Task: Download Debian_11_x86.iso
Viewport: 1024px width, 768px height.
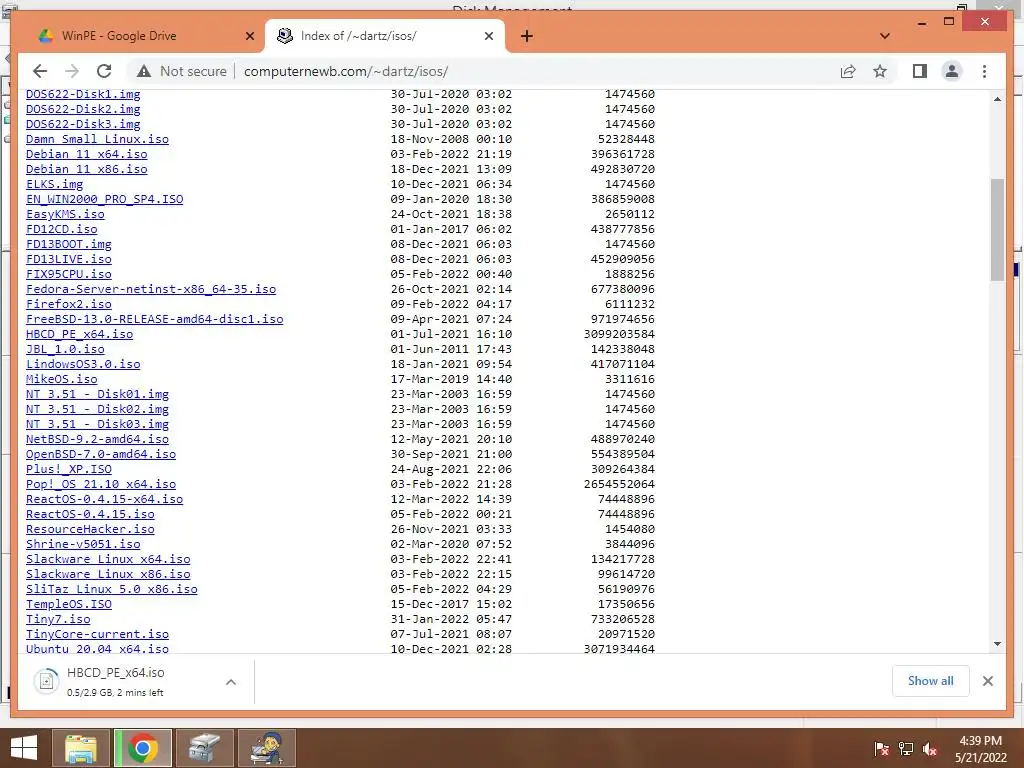Action: tap(87, 169)
